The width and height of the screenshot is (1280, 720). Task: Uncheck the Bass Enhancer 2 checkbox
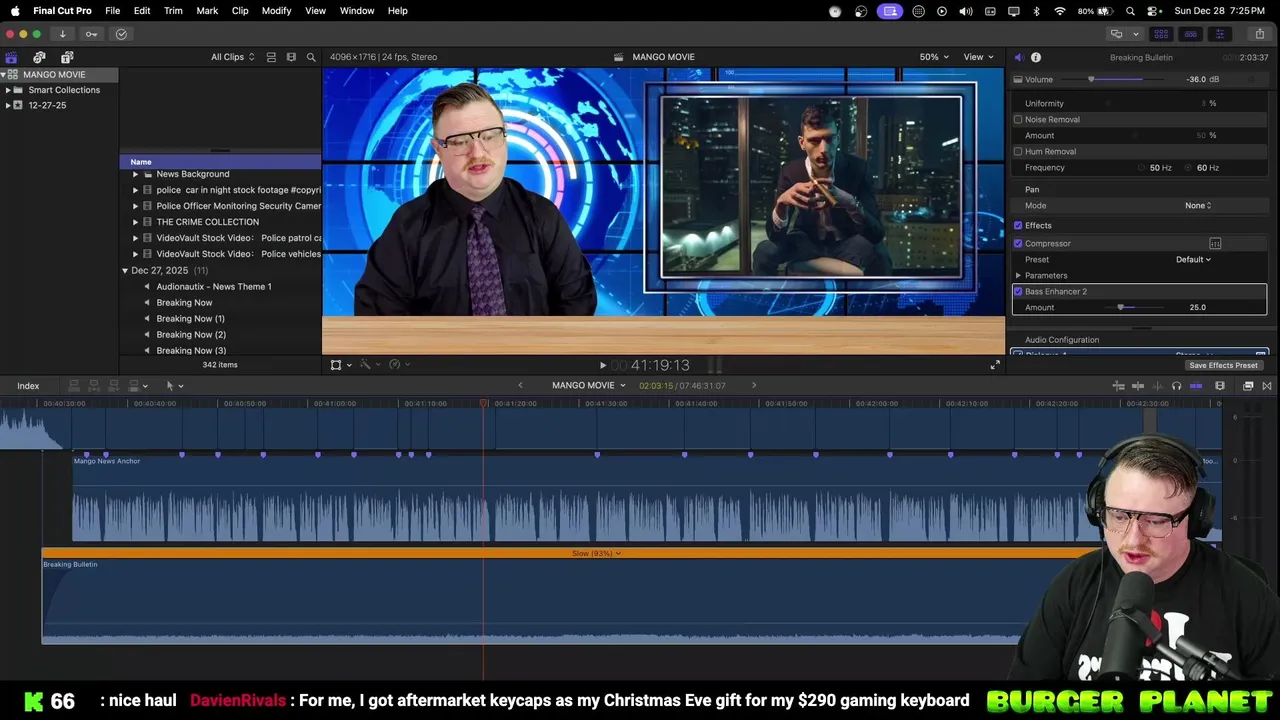pos(1018,291)
